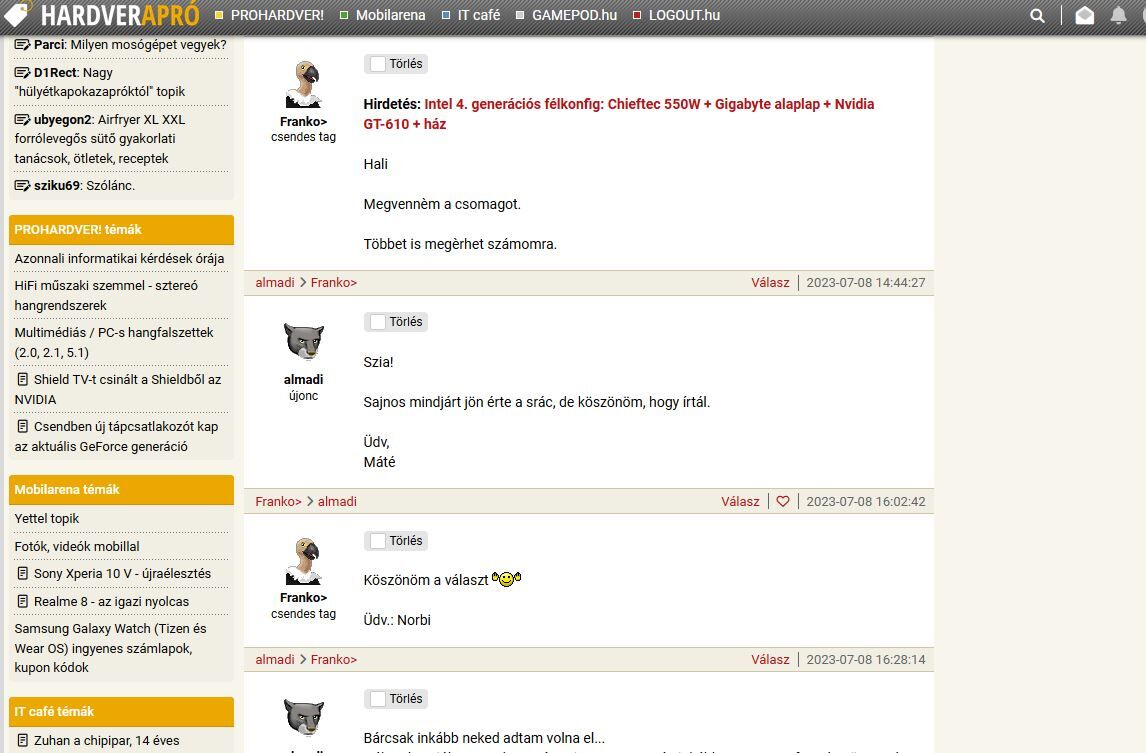Open Franko> recipient link in 14:44:27 header
The image size is (1146, 753).
click(x=334, y=283)
